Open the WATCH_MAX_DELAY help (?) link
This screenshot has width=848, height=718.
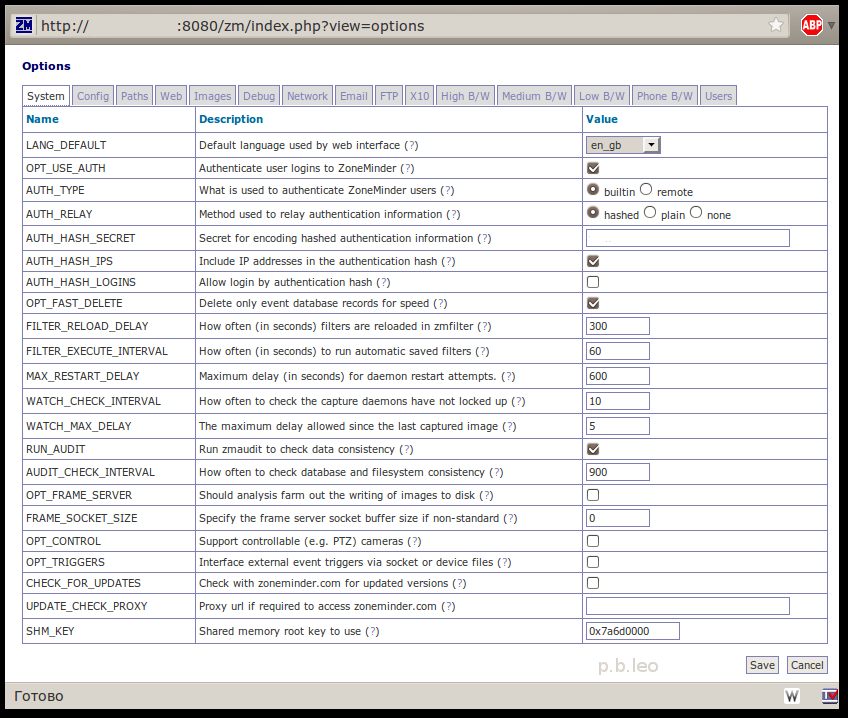point(509,427)
